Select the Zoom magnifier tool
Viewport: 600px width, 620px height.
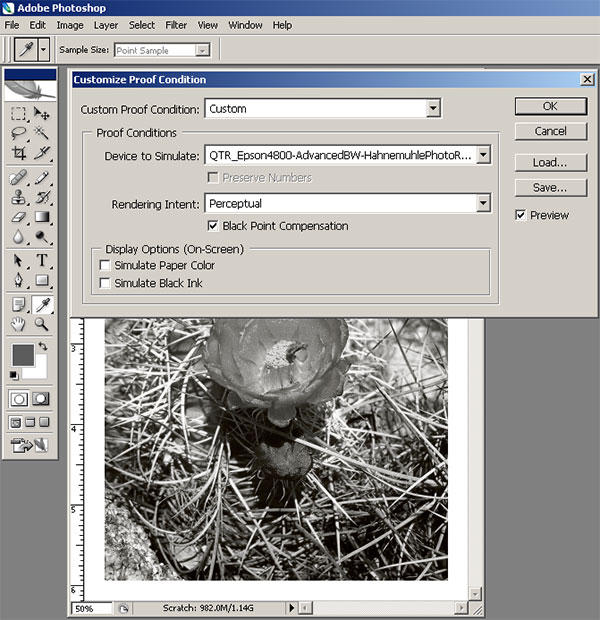coord(42,324)
